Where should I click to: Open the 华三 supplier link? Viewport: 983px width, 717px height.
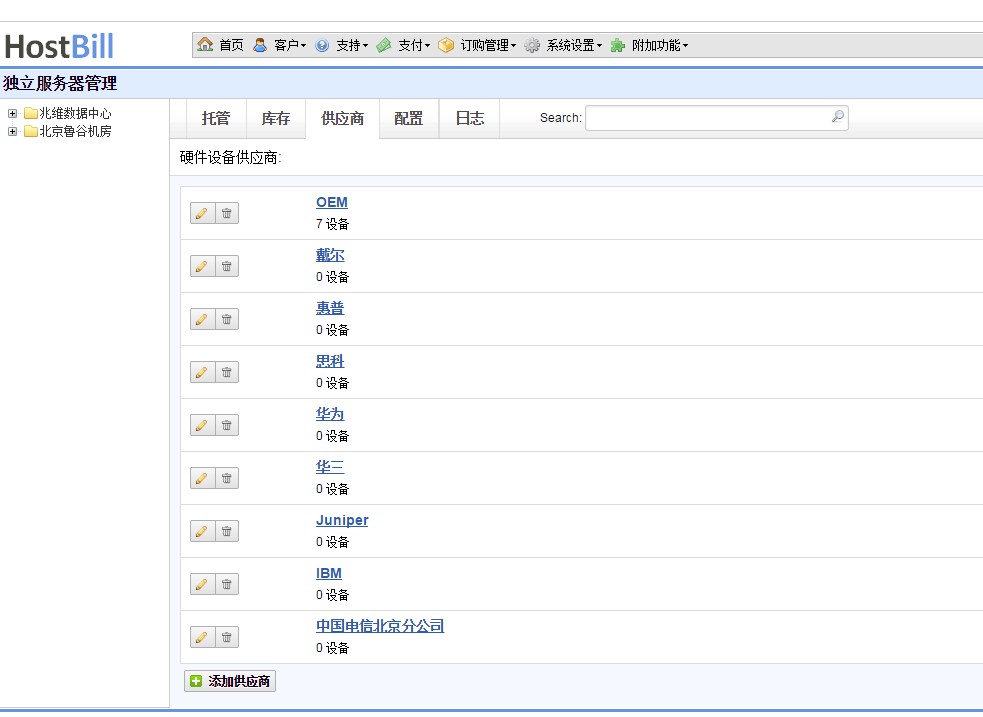330,467
